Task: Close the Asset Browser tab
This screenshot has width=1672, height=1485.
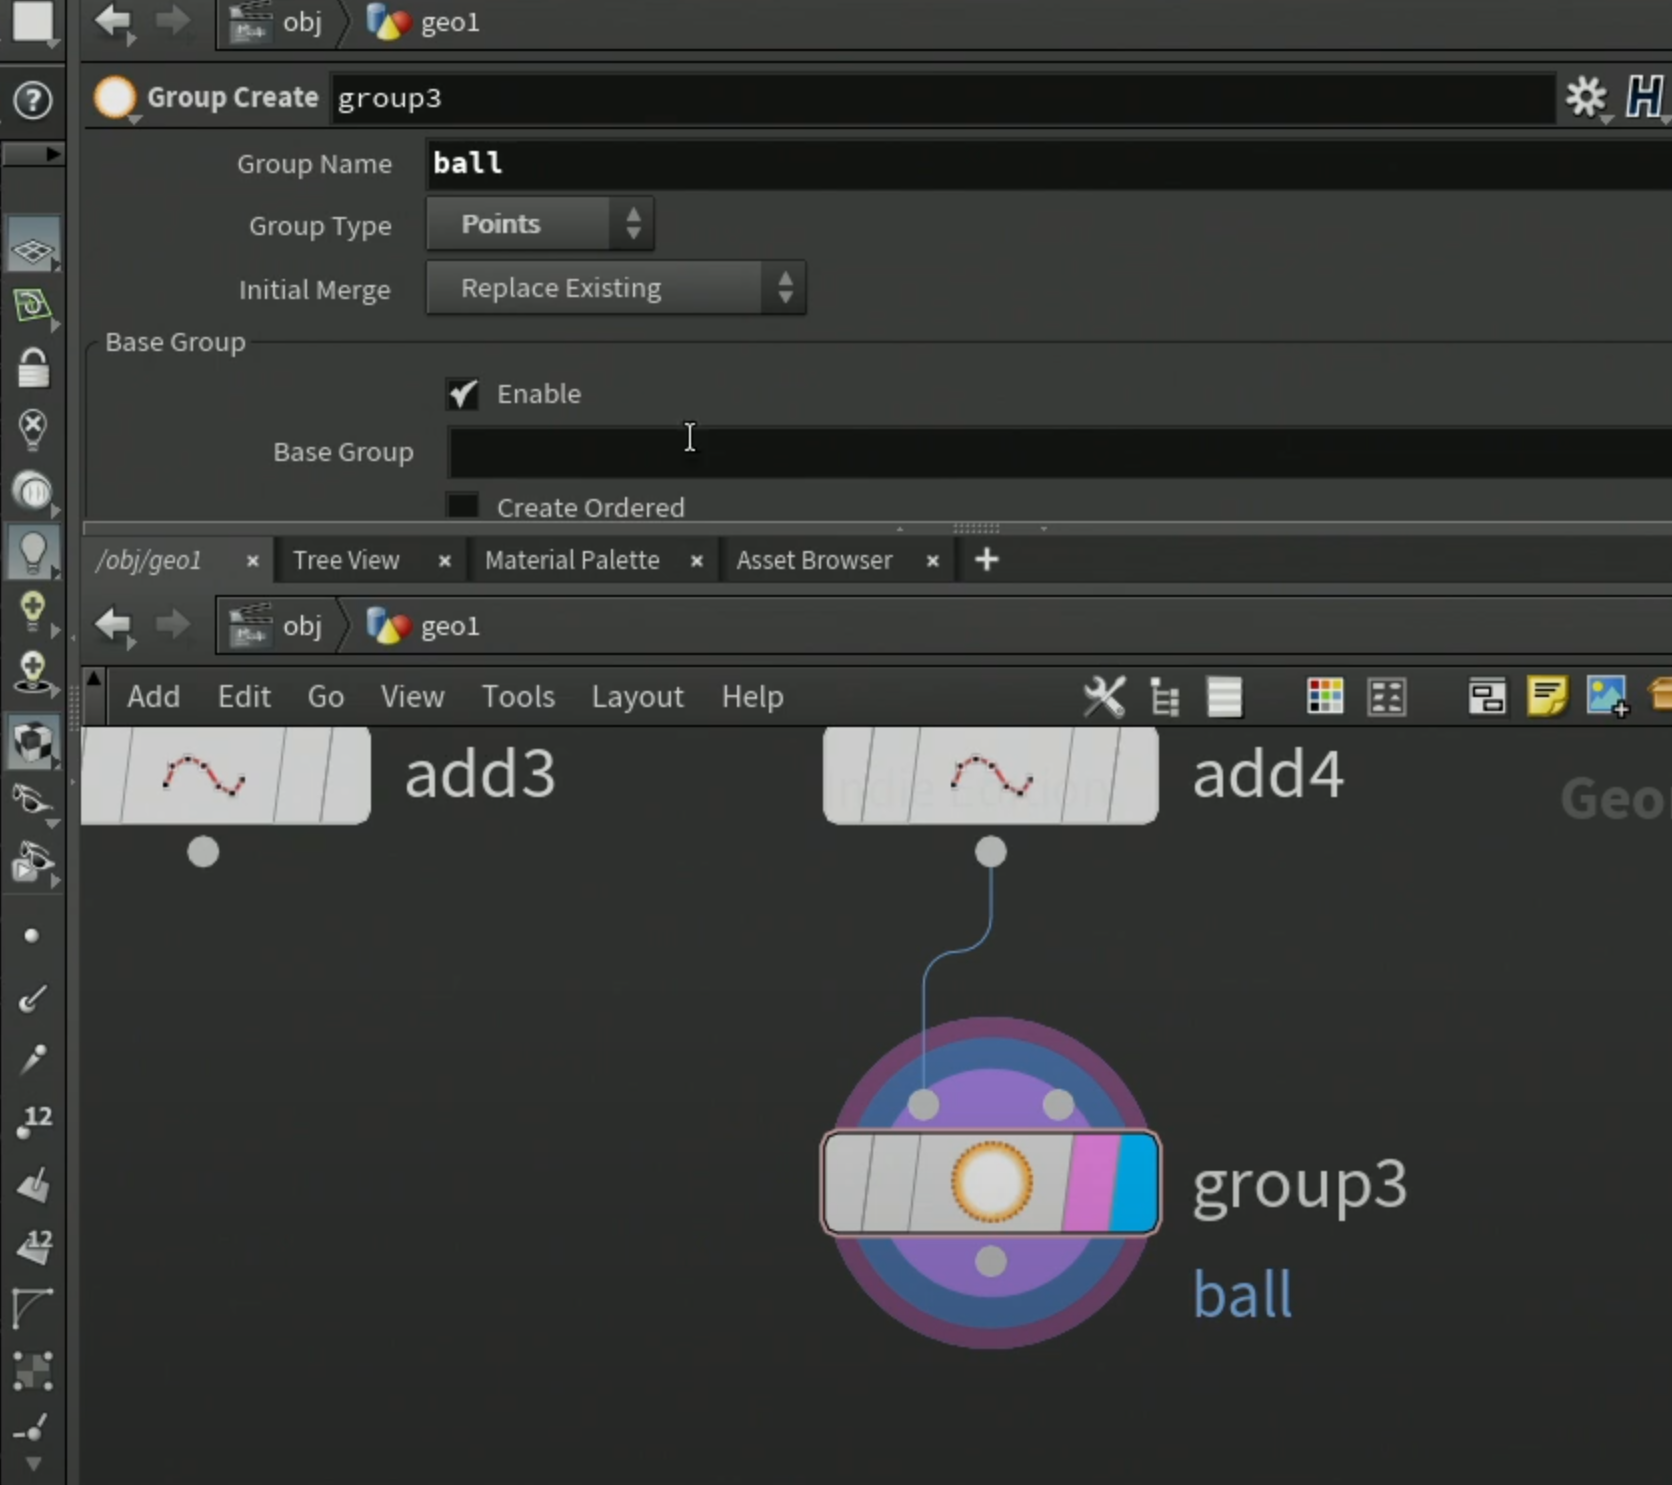Action: click(x=932, y=561)
